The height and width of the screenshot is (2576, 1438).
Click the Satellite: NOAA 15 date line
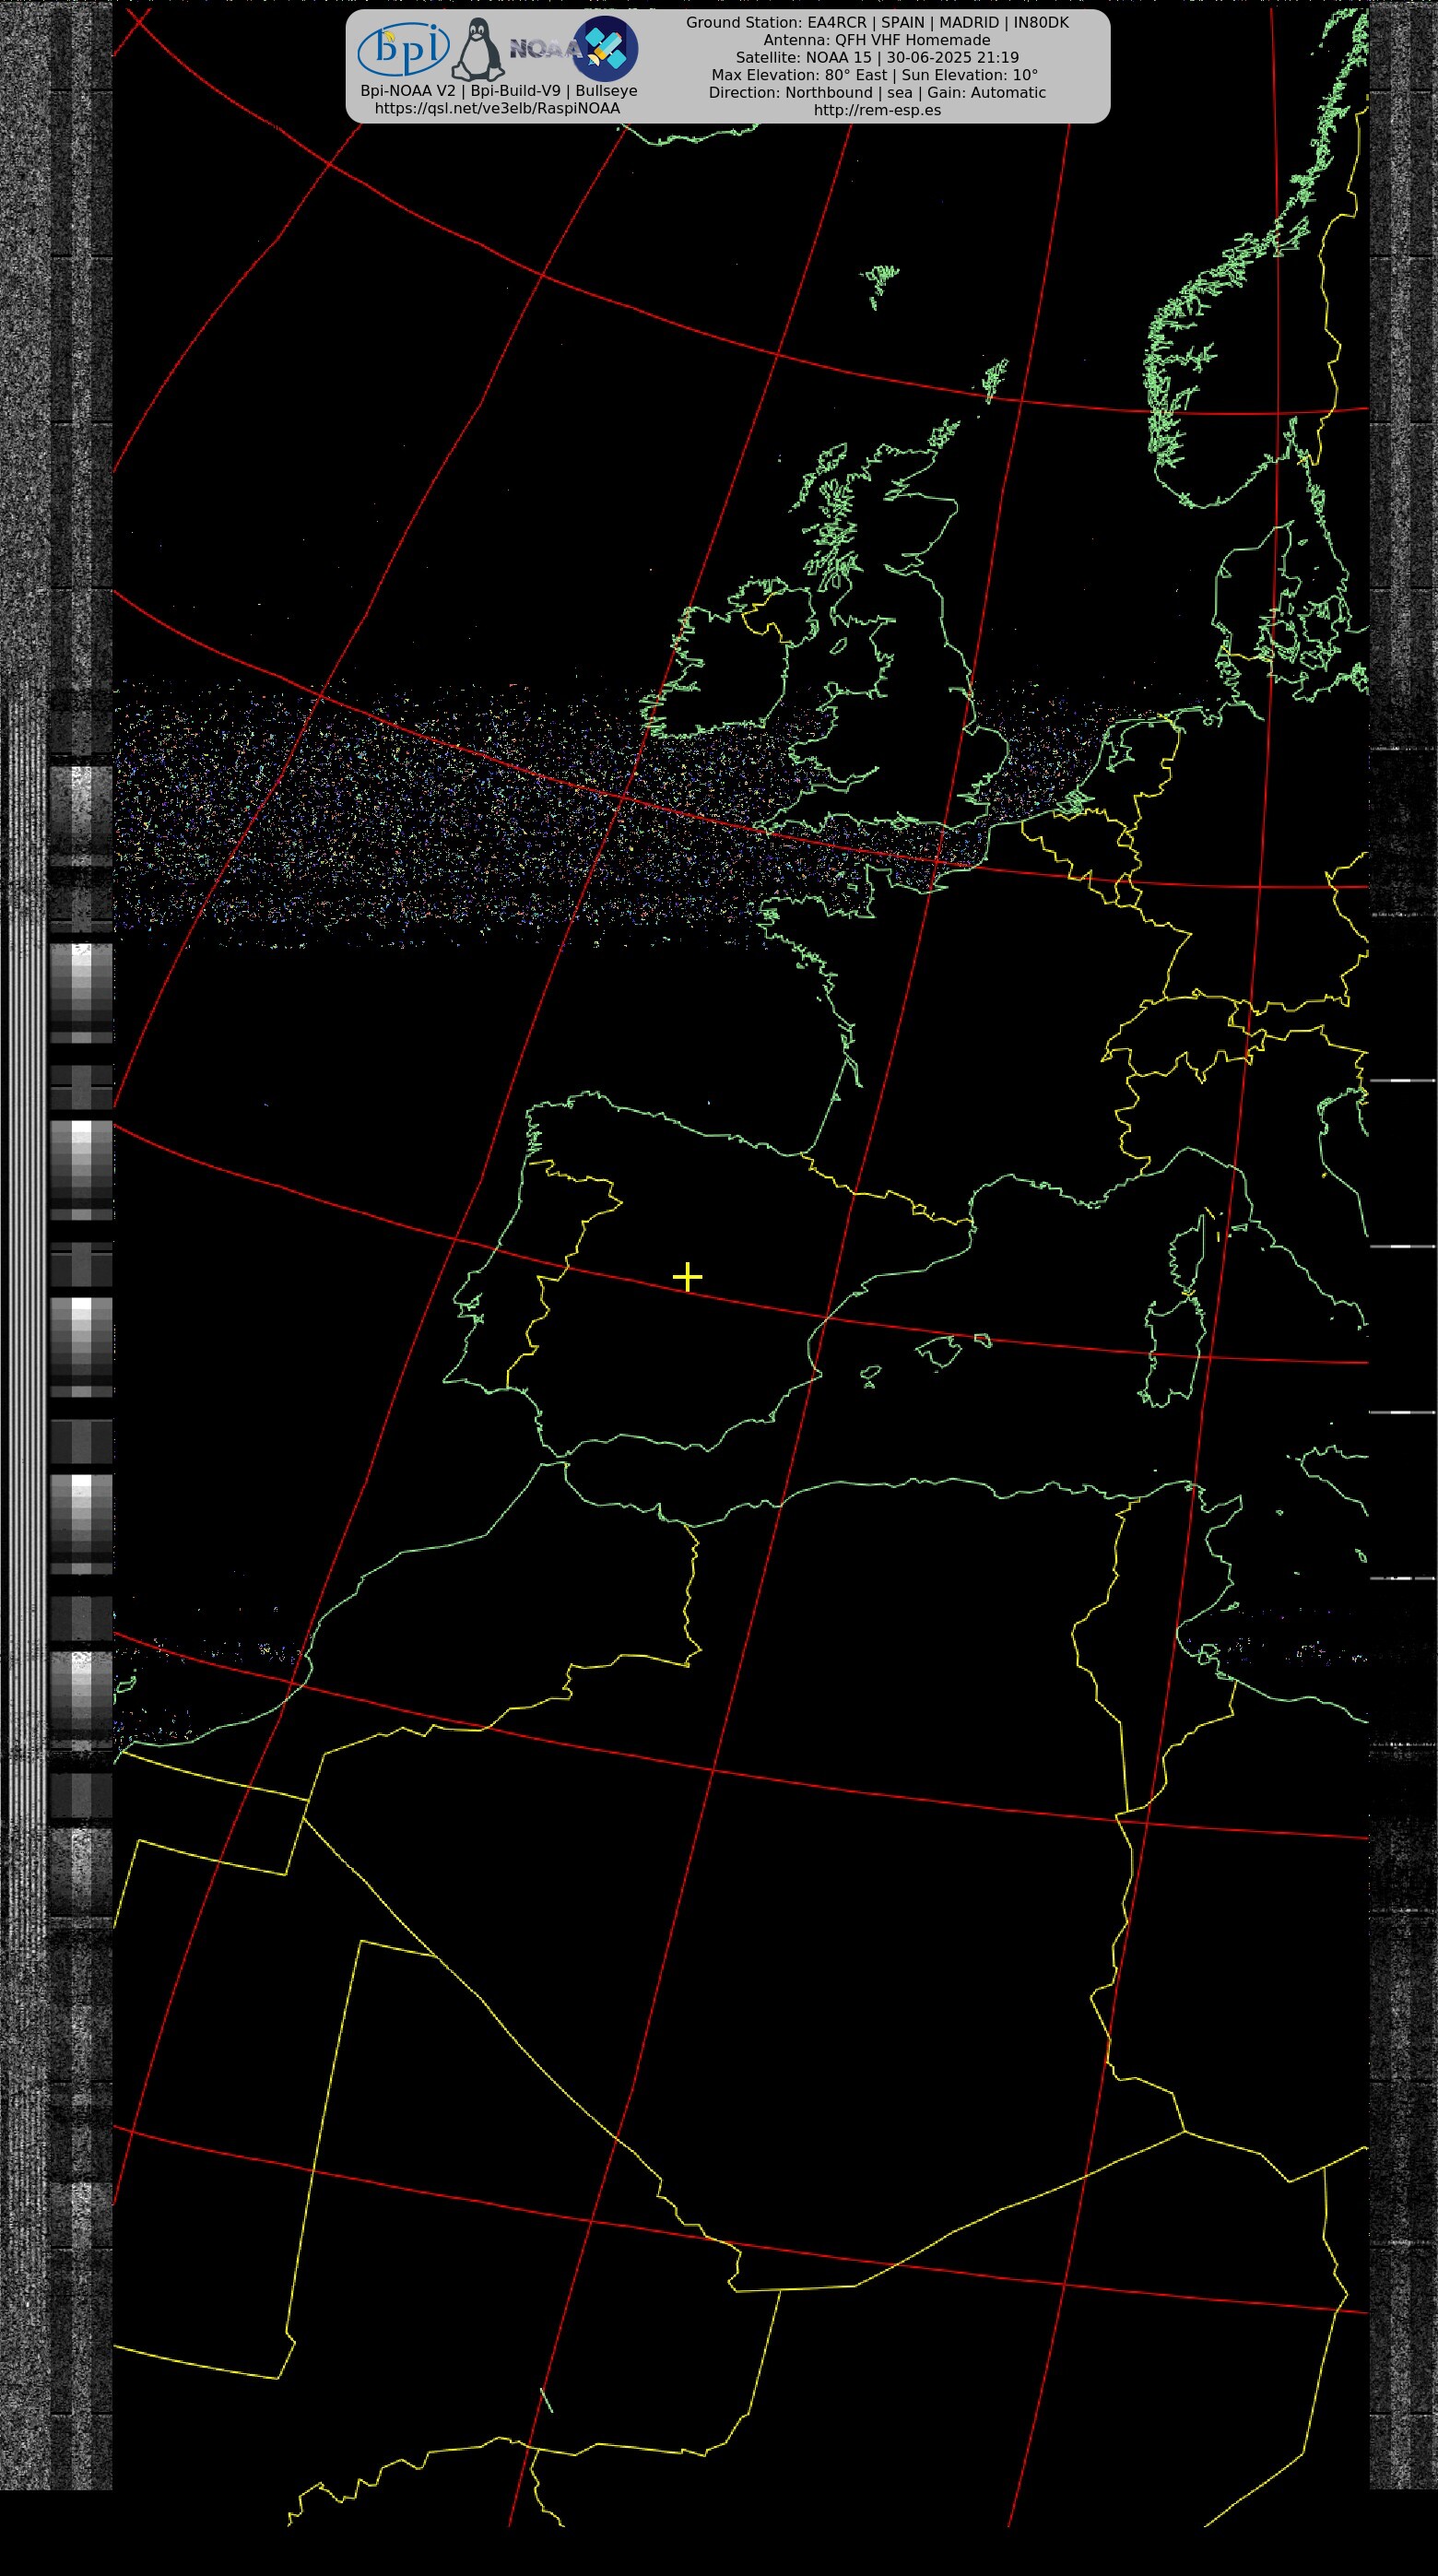[877, 58]
